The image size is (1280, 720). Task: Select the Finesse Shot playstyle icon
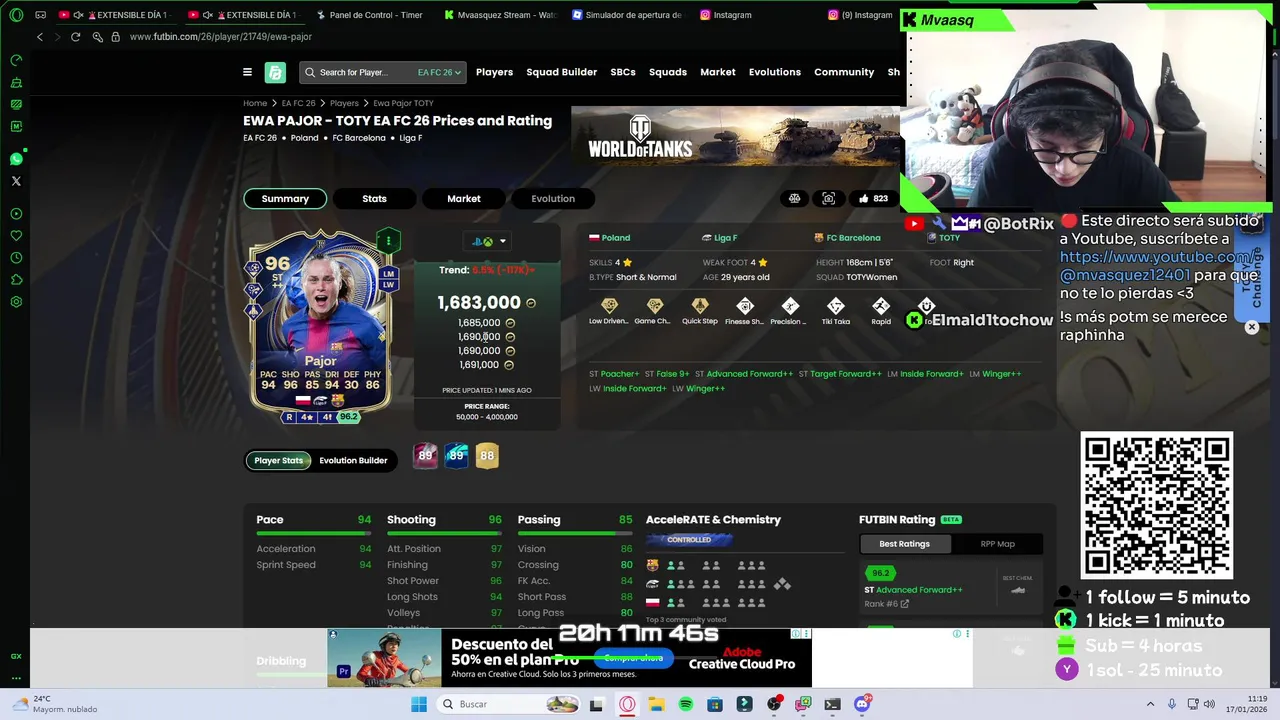[x=745, y=306]
